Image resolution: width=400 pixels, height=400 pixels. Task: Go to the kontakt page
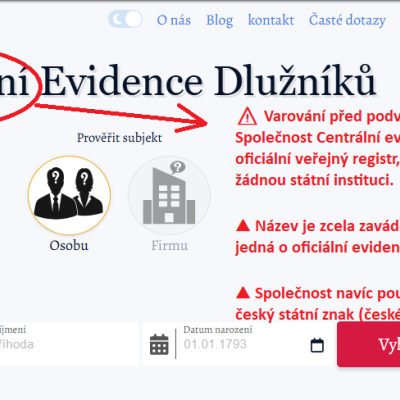tap(271, 20)
